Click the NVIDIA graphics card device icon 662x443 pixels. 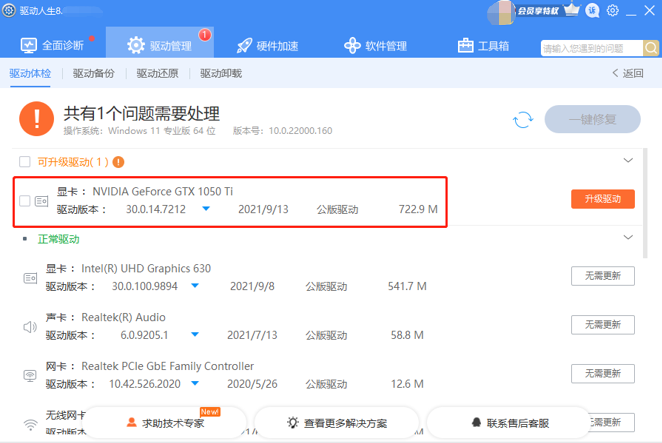click(41, 201)
